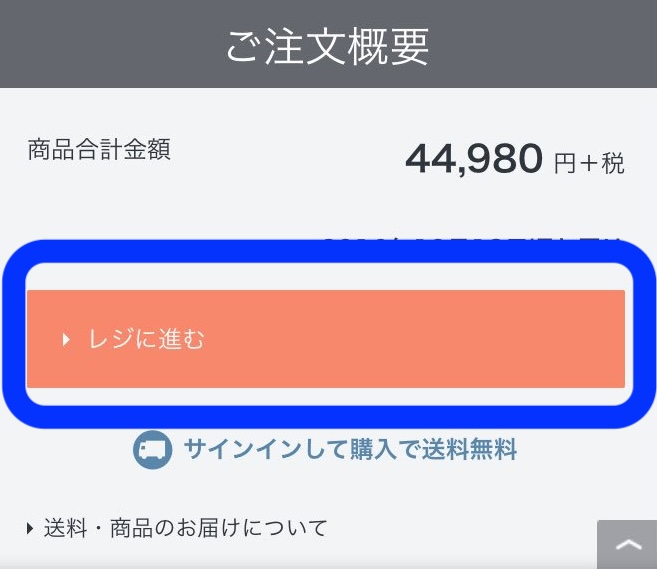Expand 送料・商品のお届けについて section
Screen dimensions: 657x569
click(185, 528)
